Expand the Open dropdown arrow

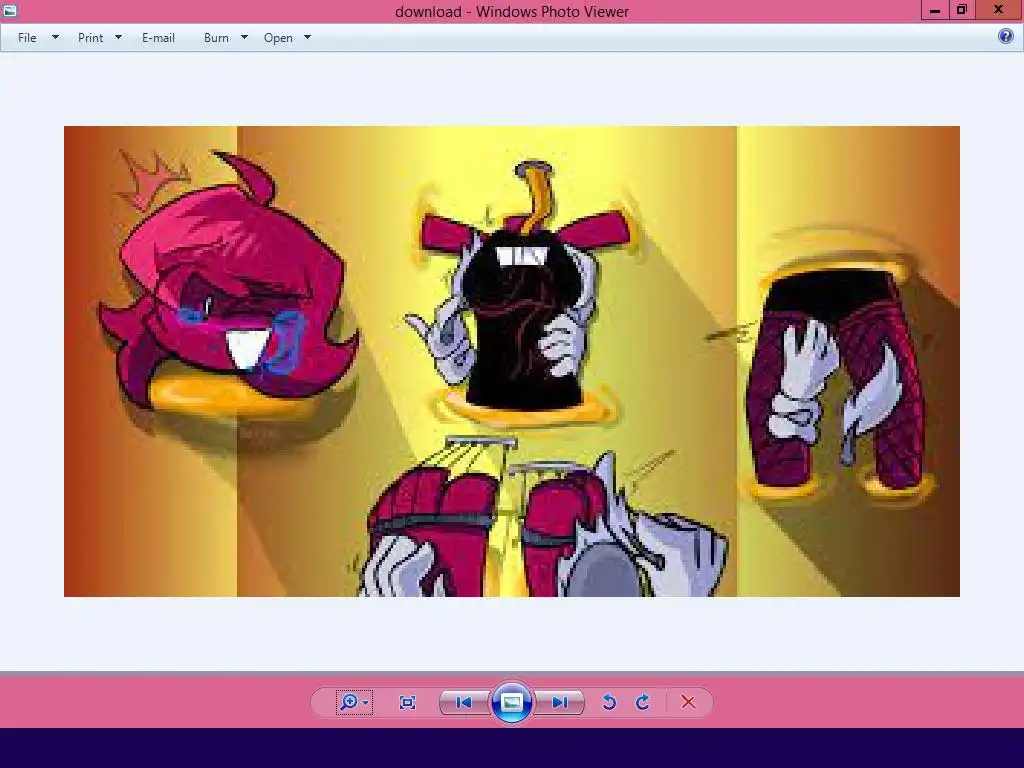[308, 37]
